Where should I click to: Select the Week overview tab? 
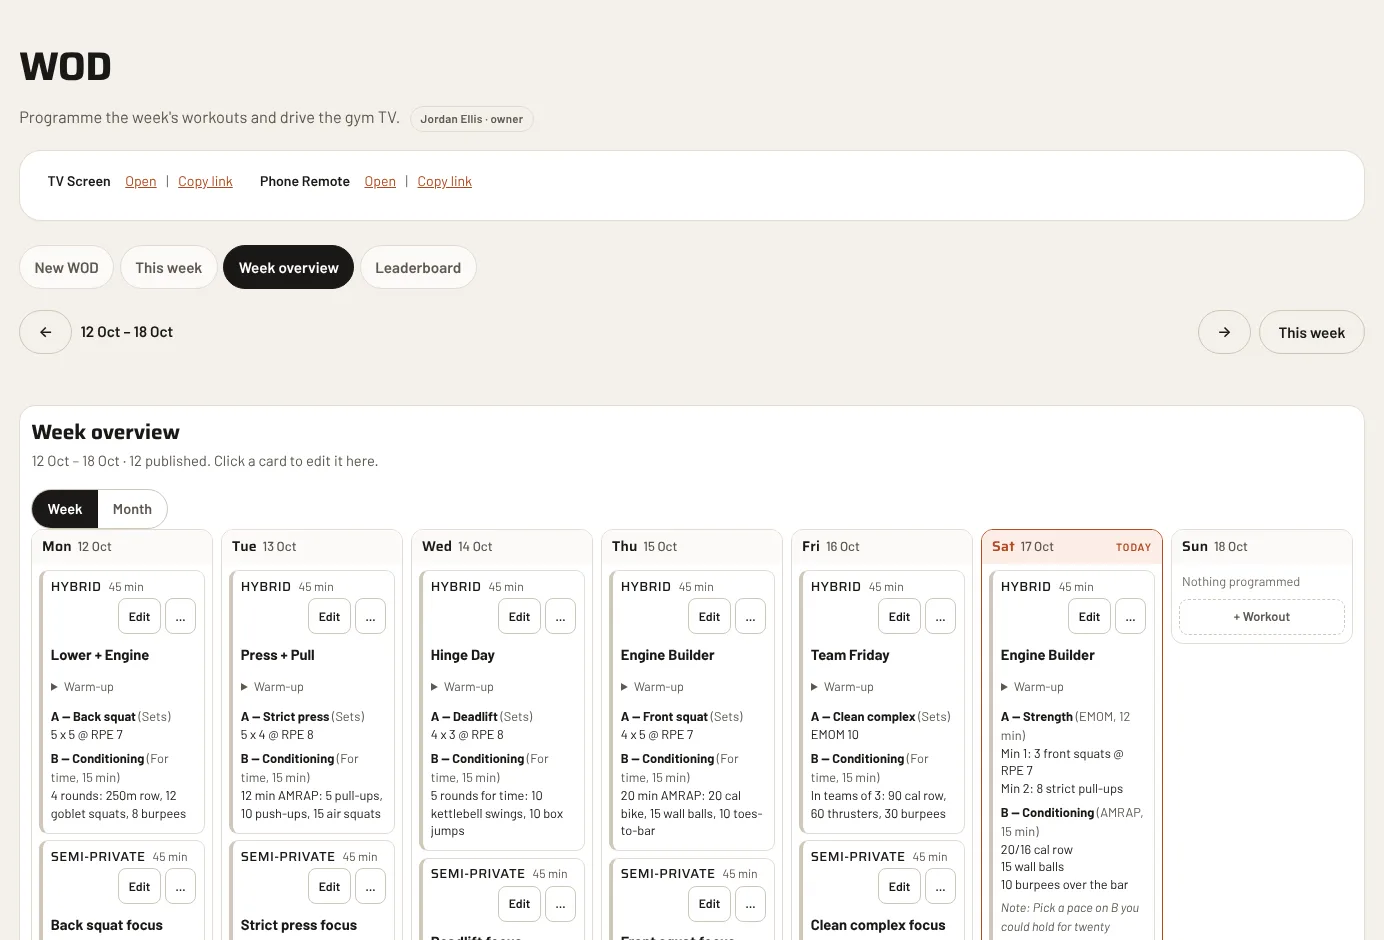289,268
